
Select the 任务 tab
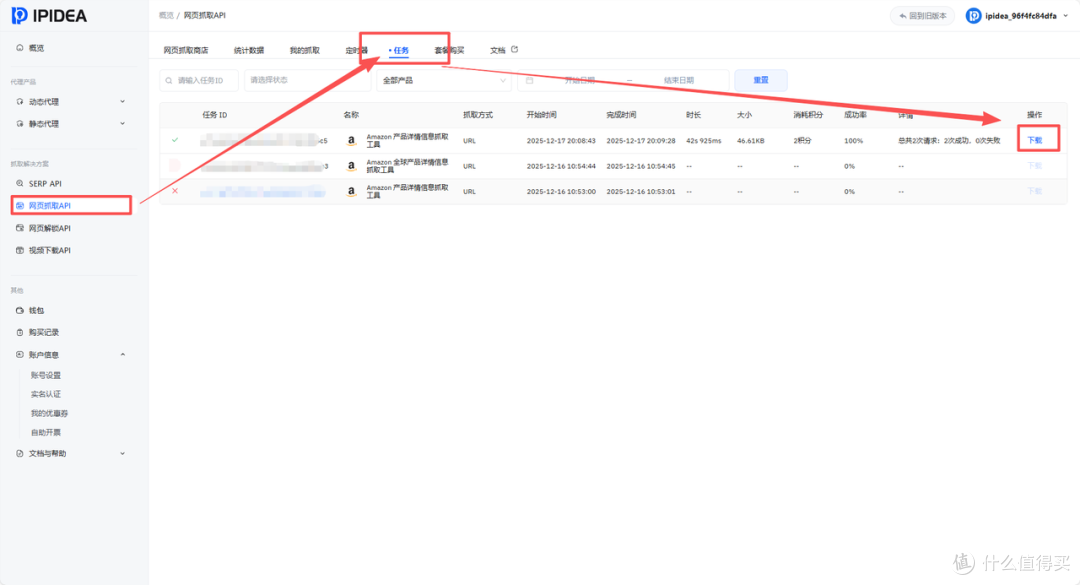click(x=400, y=50)
